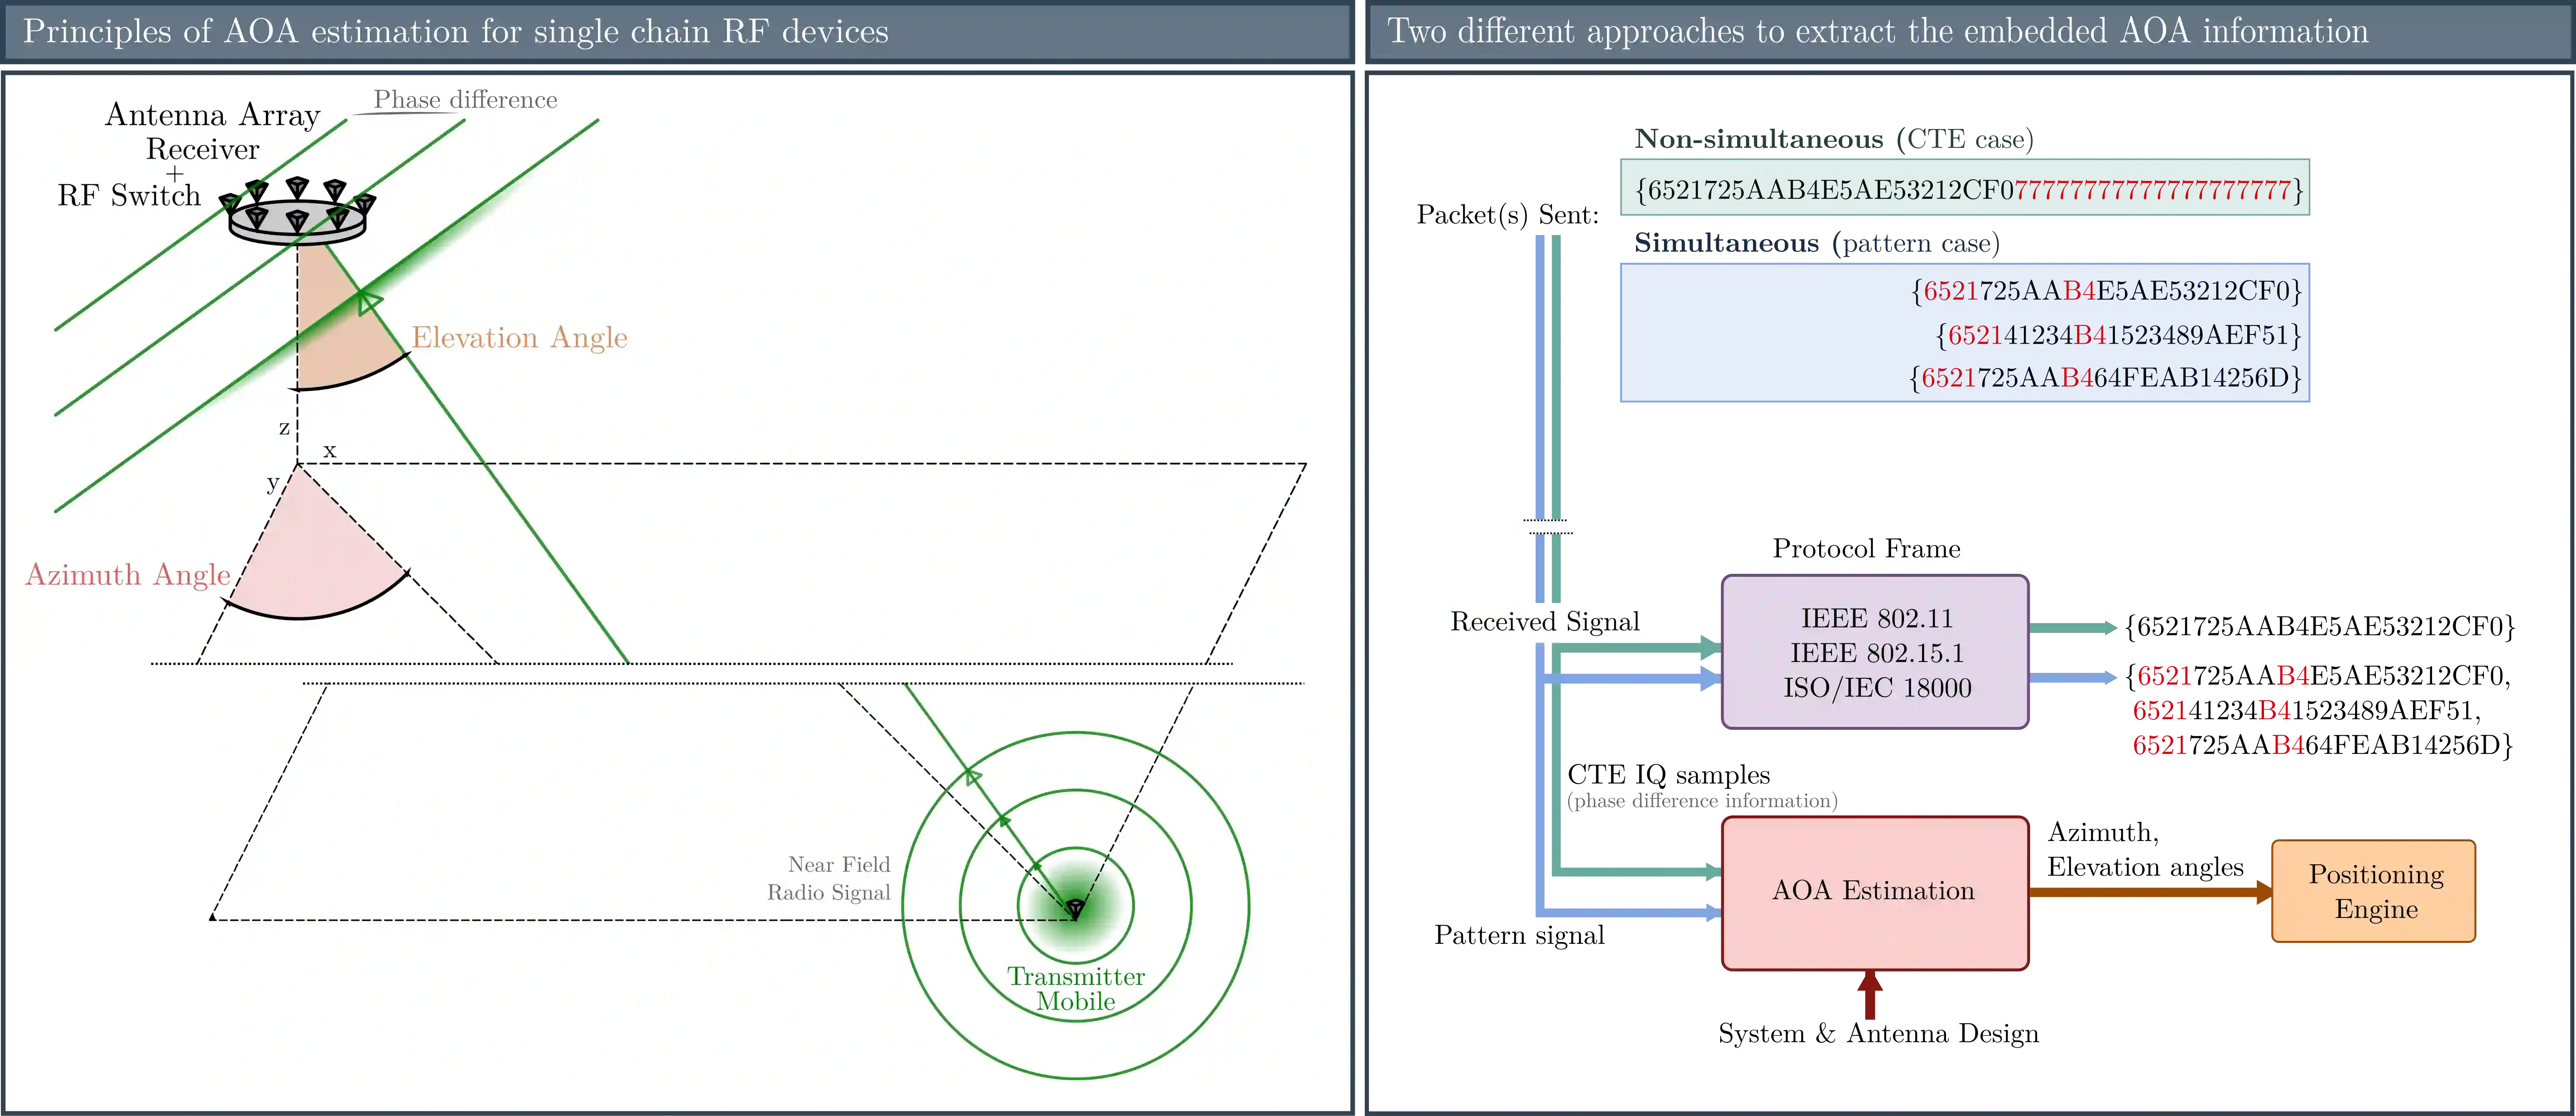Click the dark red System & Antenna Design arrow

(1869, 996)
